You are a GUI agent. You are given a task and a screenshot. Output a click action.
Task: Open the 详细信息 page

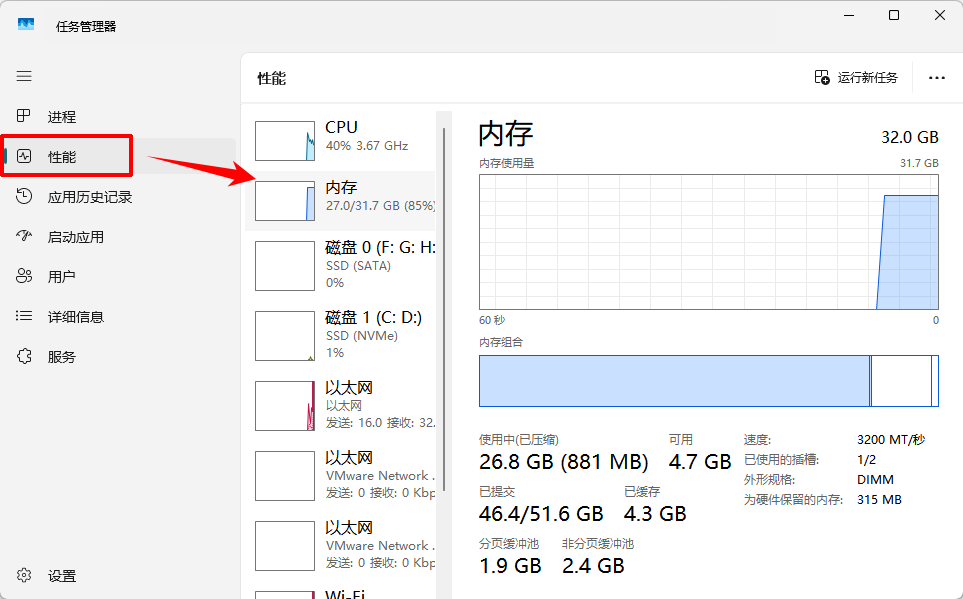[x=119, y=316]
